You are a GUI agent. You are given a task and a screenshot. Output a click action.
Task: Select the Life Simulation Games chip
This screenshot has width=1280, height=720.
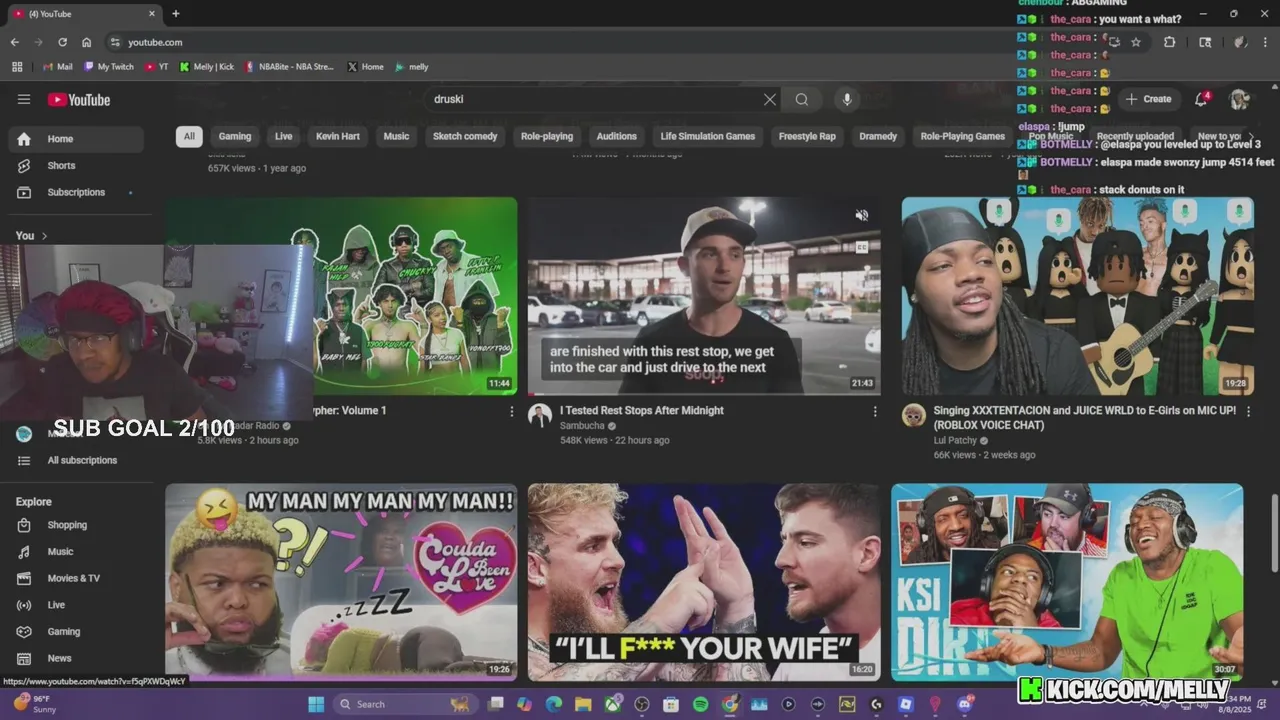708,136
